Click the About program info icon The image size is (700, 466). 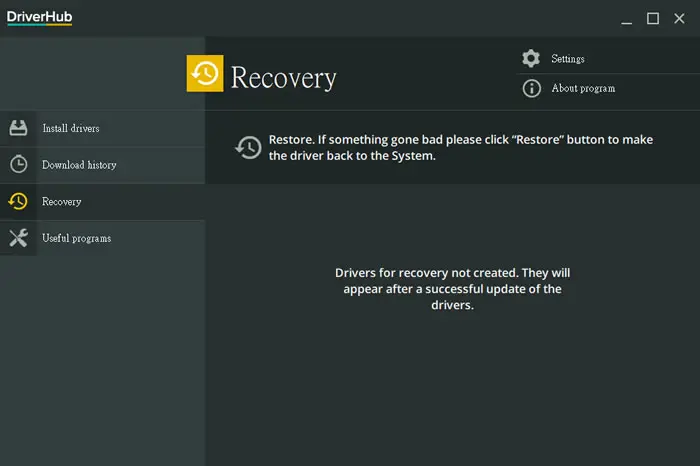click(x=531, y=88)
